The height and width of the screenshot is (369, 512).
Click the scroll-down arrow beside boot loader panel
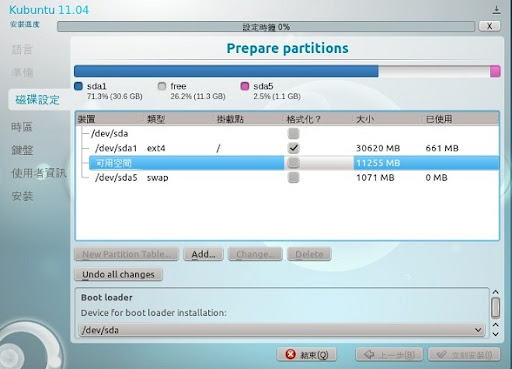(496, 334)
